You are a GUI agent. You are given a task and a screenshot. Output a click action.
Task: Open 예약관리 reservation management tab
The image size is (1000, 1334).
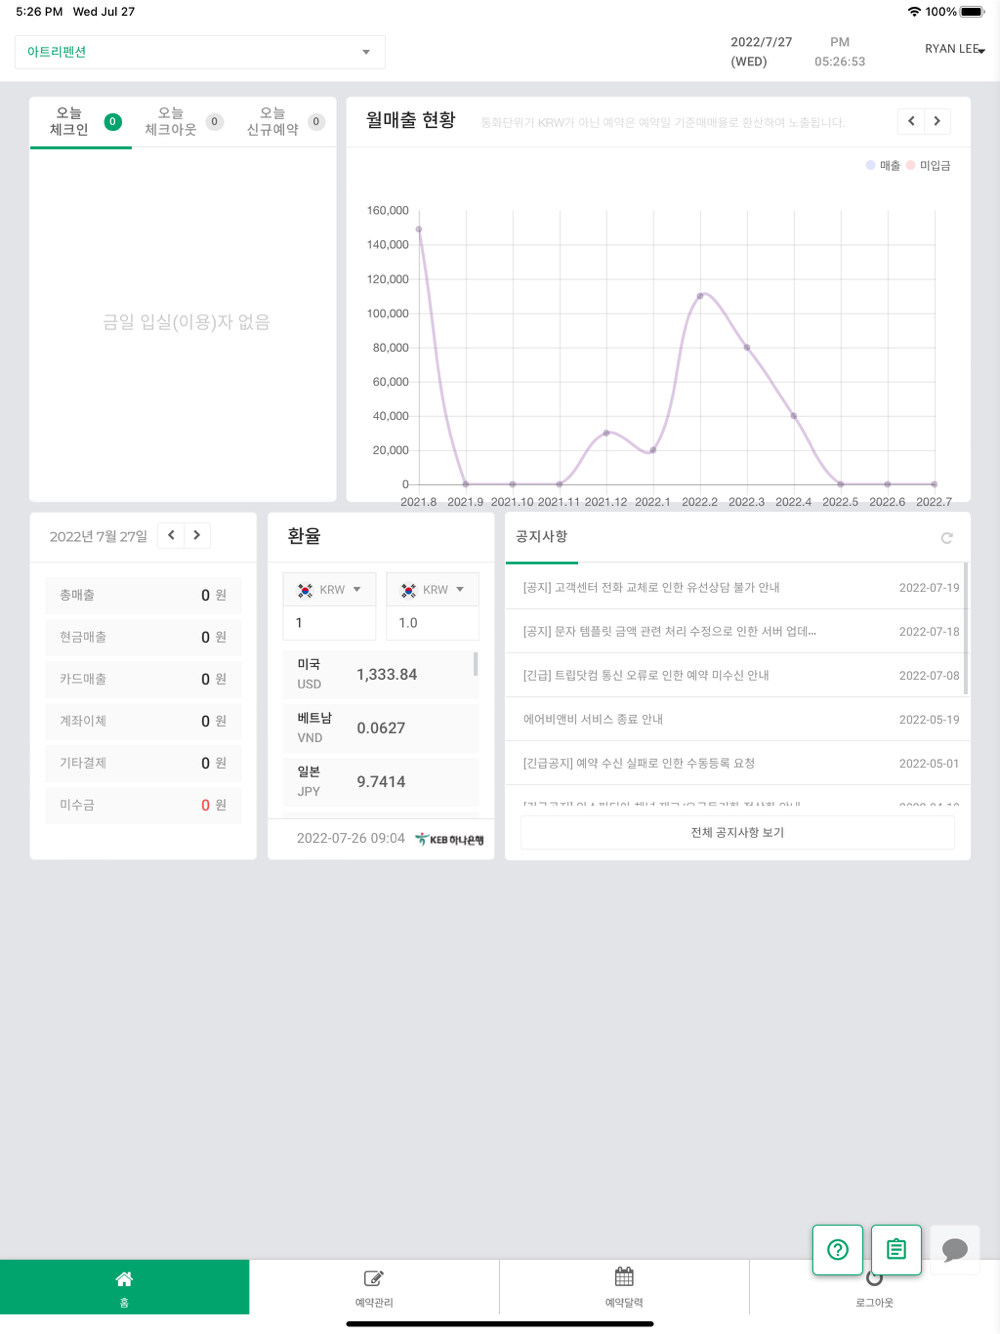(374, 1288)
